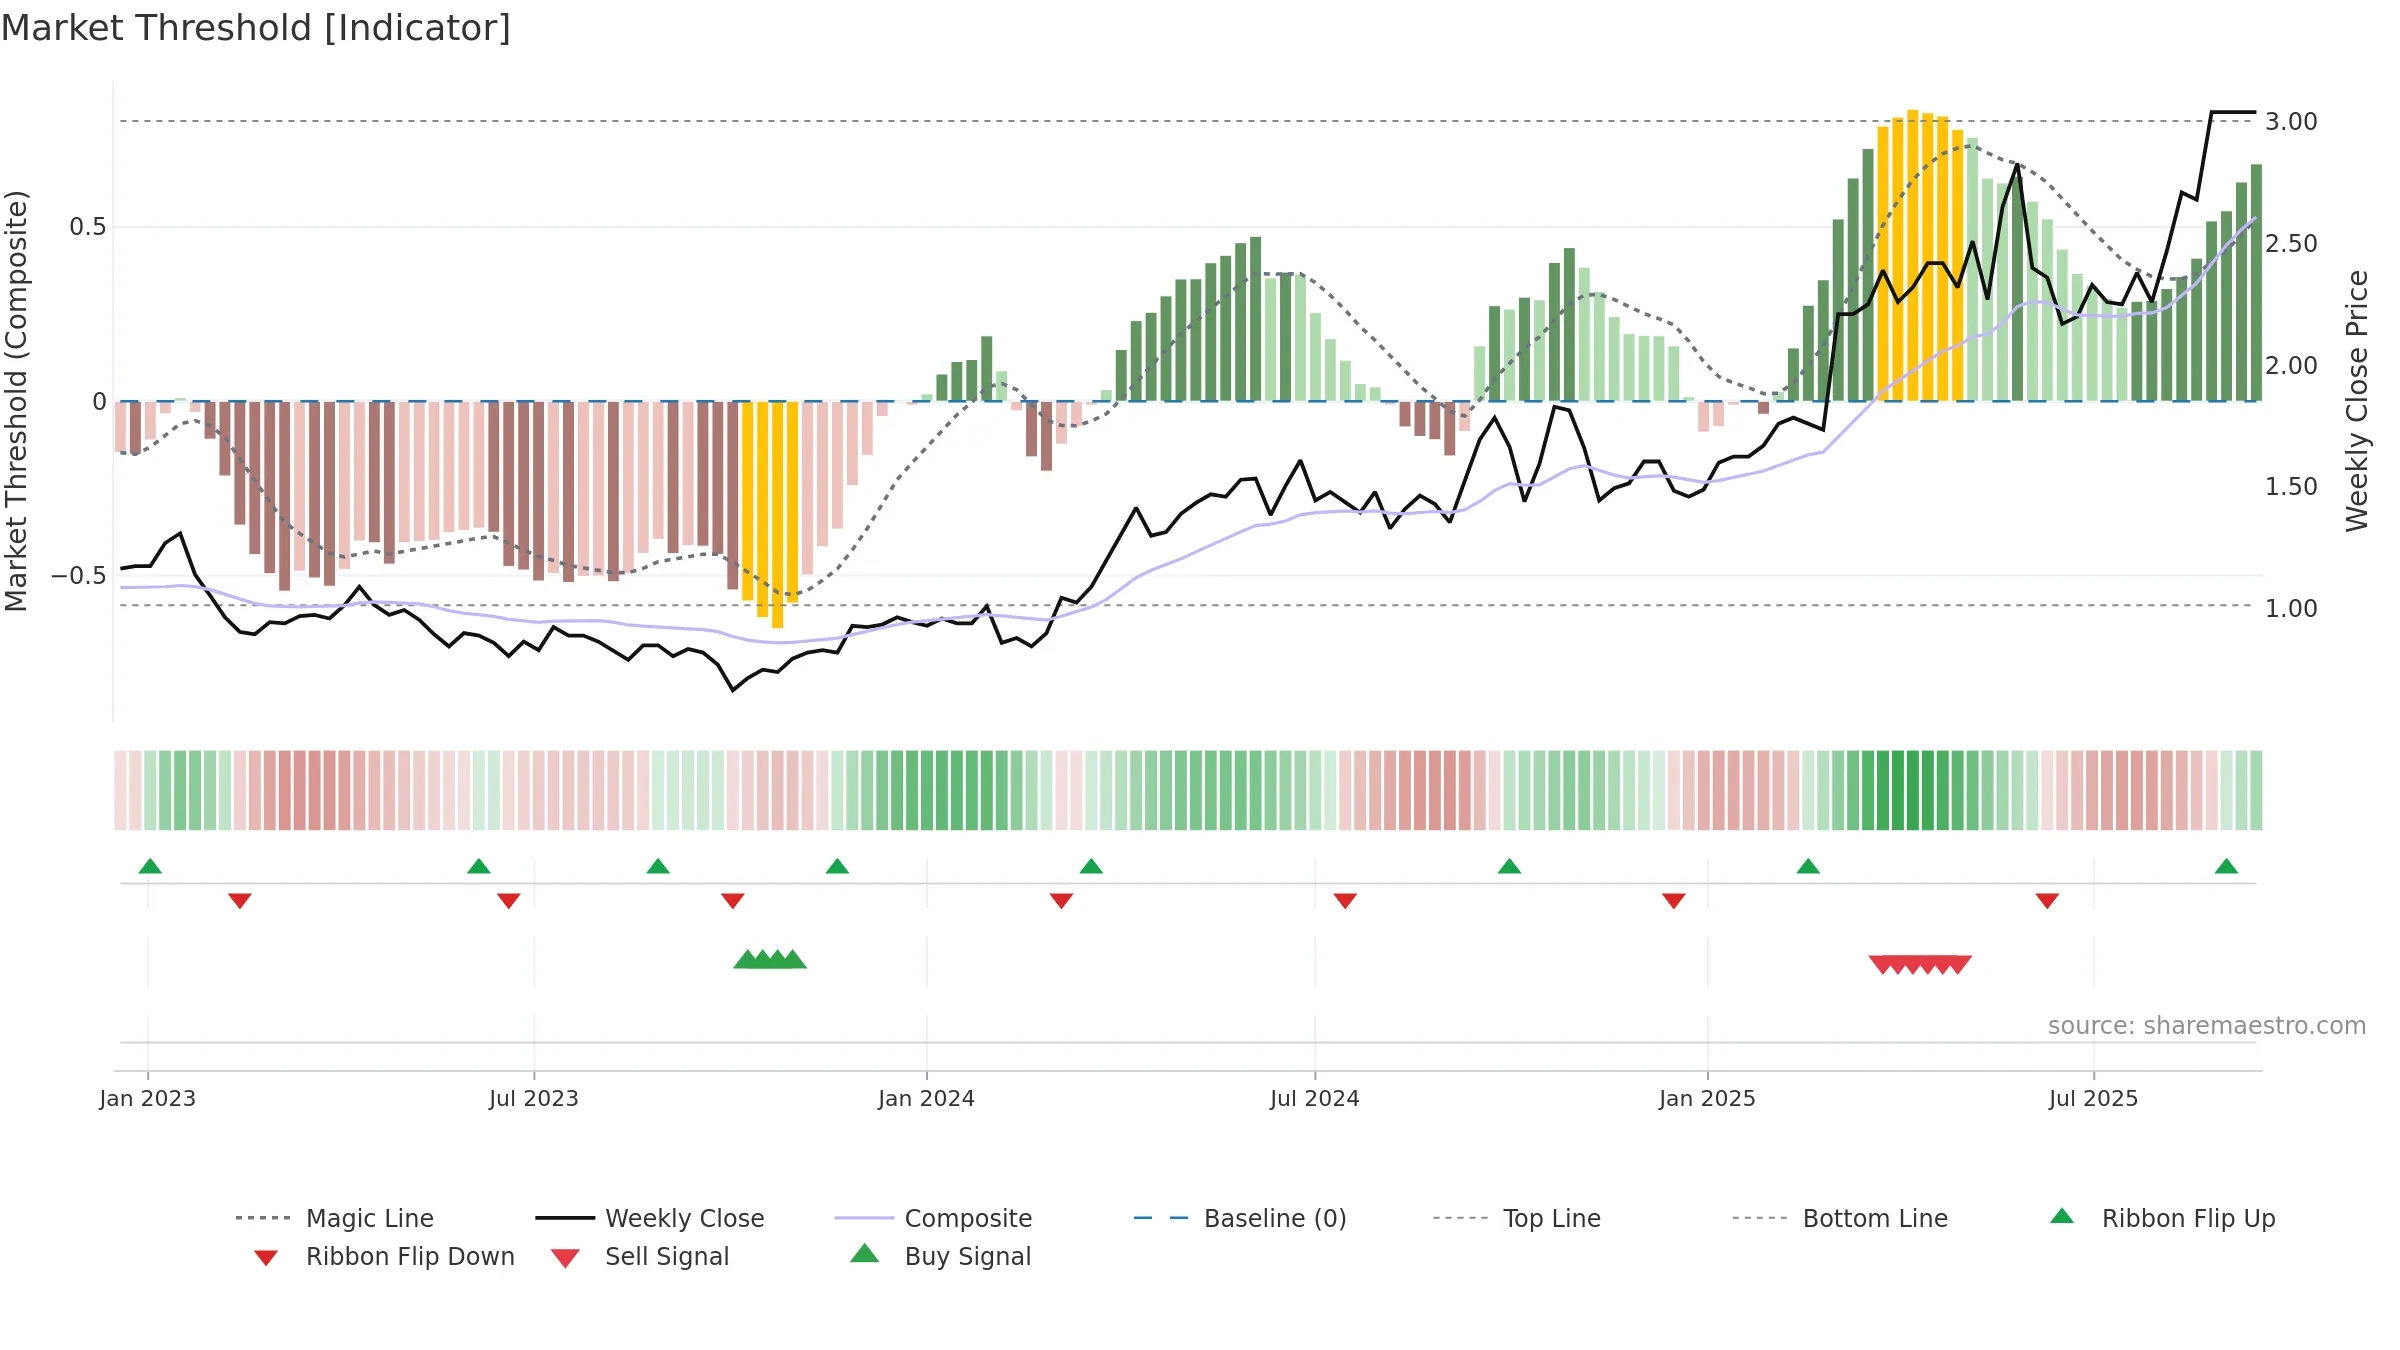Viewport: 2400px width, 1350px height.
Task: Click the ribbon flip down marker after Jul 2024
Action: (x=1345, y=901)
